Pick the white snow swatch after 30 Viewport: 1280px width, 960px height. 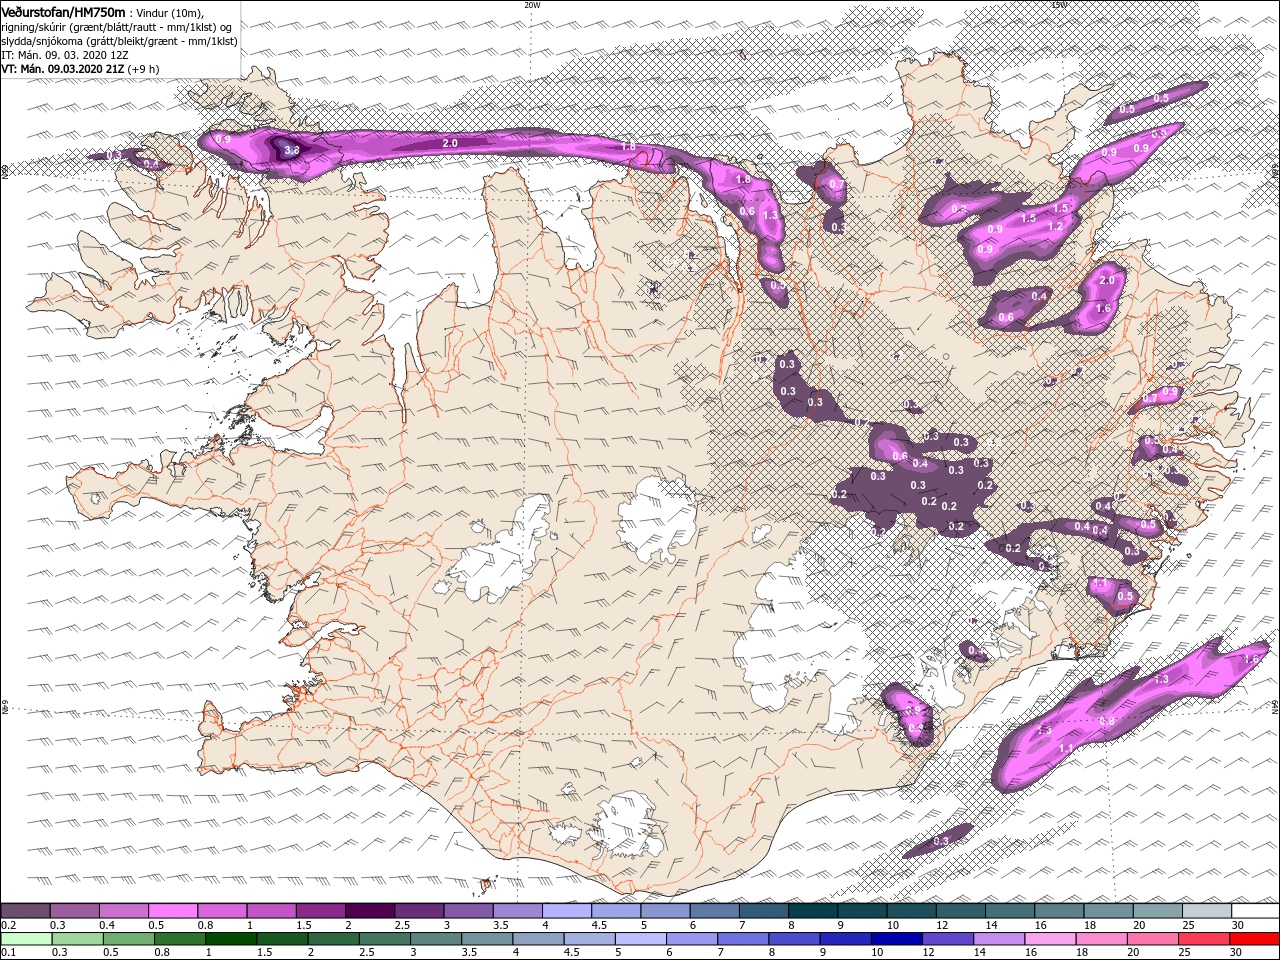point(1255,911)
